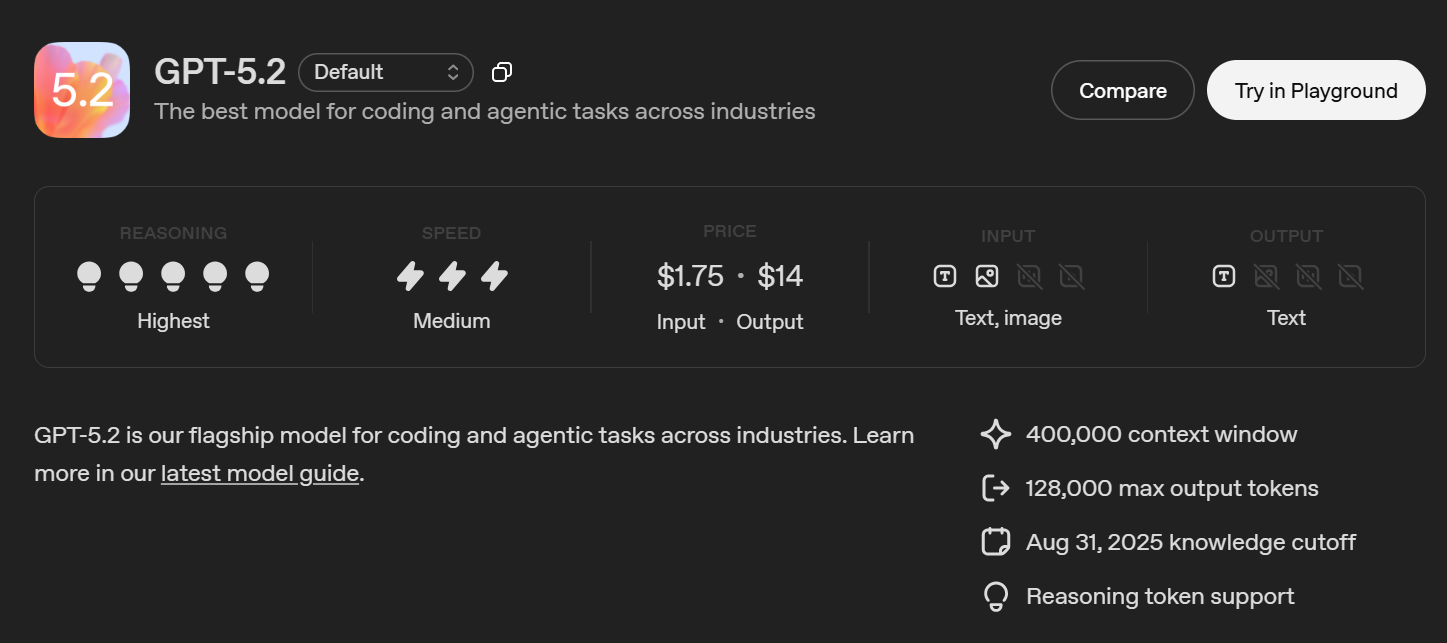Click the max output tokens arrow icon
1447x643 pixels.
pos(996,488)
